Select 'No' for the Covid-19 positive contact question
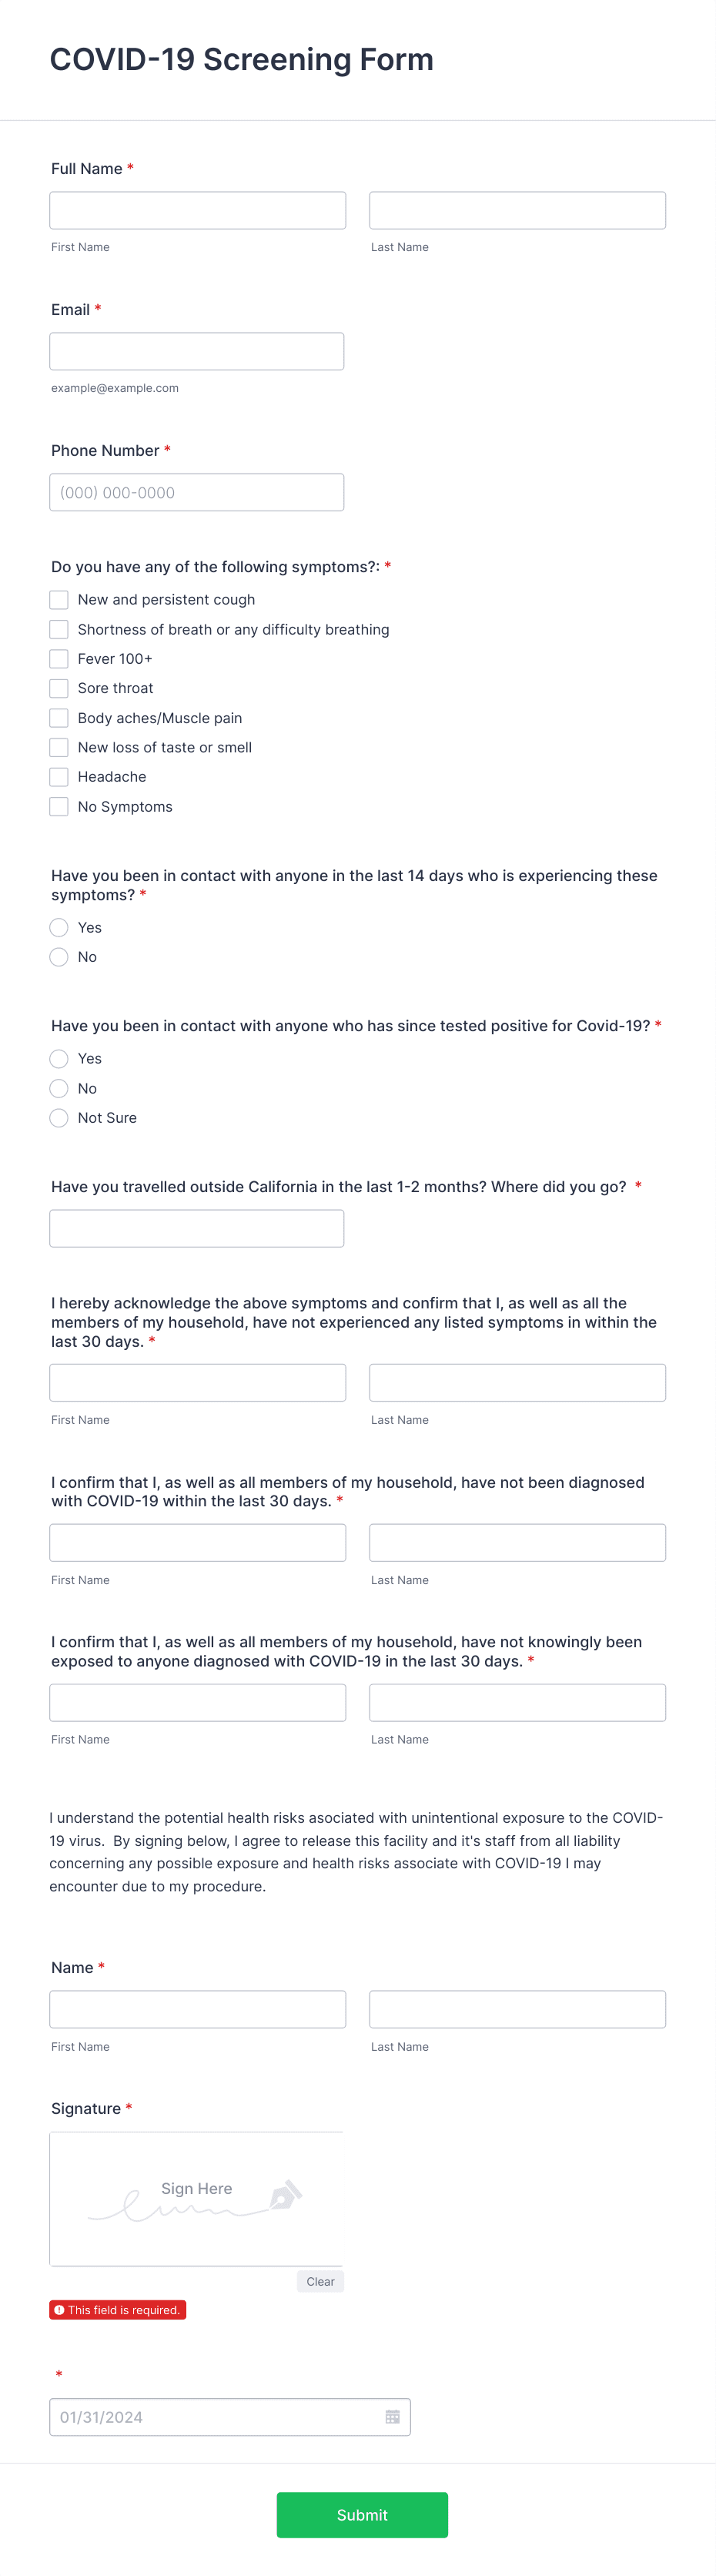The width and height of the screenshot is (716, 2576). [x=59, y=1088]
